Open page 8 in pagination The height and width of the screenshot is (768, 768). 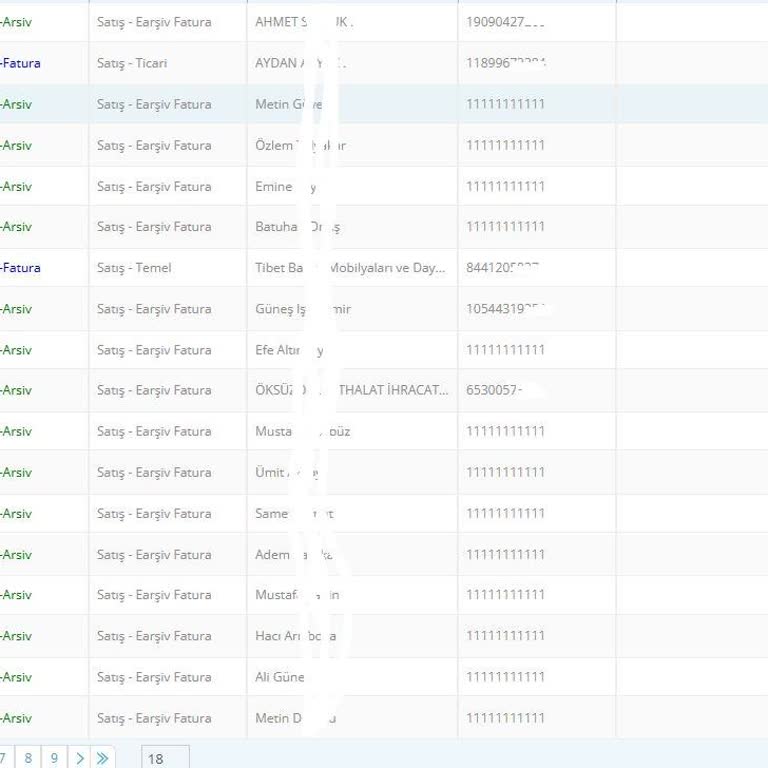tap(28, 758)
